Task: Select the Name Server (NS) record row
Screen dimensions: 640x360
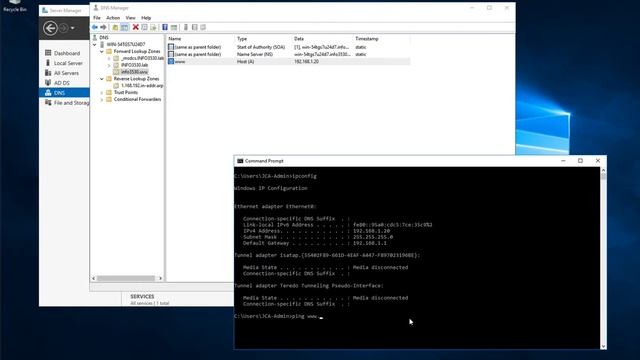Action: tap(288, 54)
